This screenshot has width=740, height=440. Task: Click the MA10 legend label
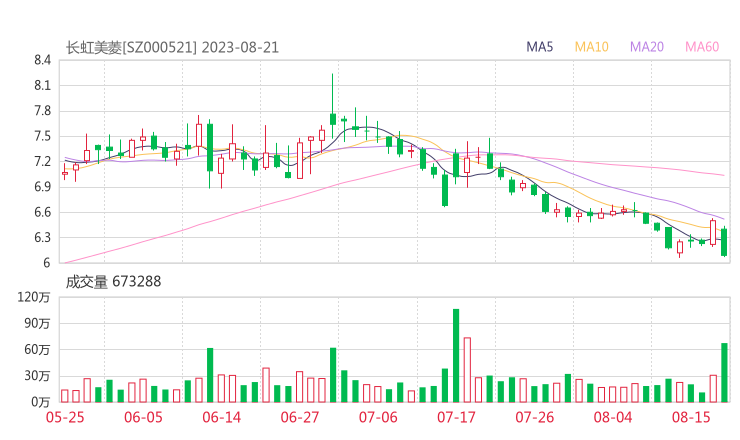click(591, 47)
